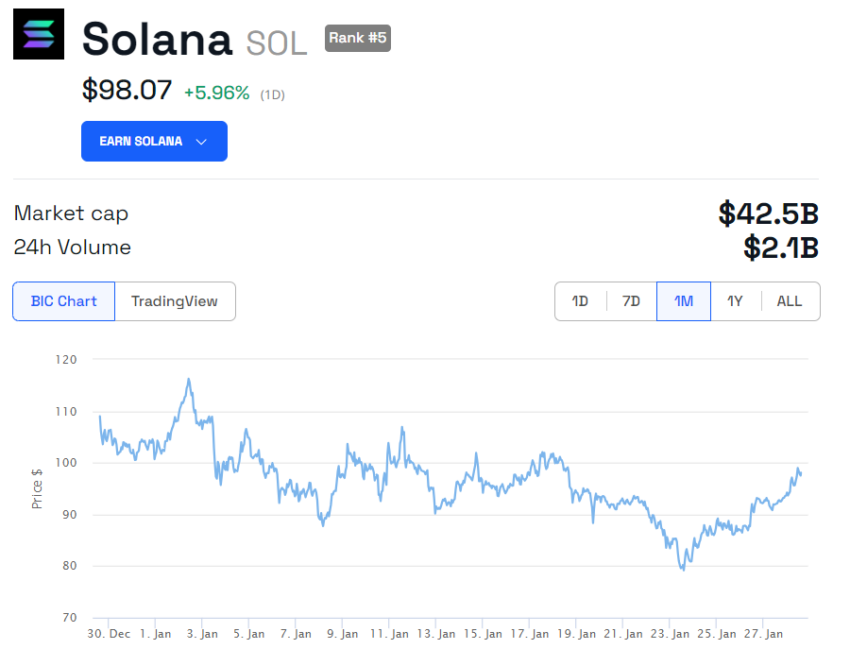Switch to the TradingView tab
850x649 pixels.
click(x=175, y=301)
